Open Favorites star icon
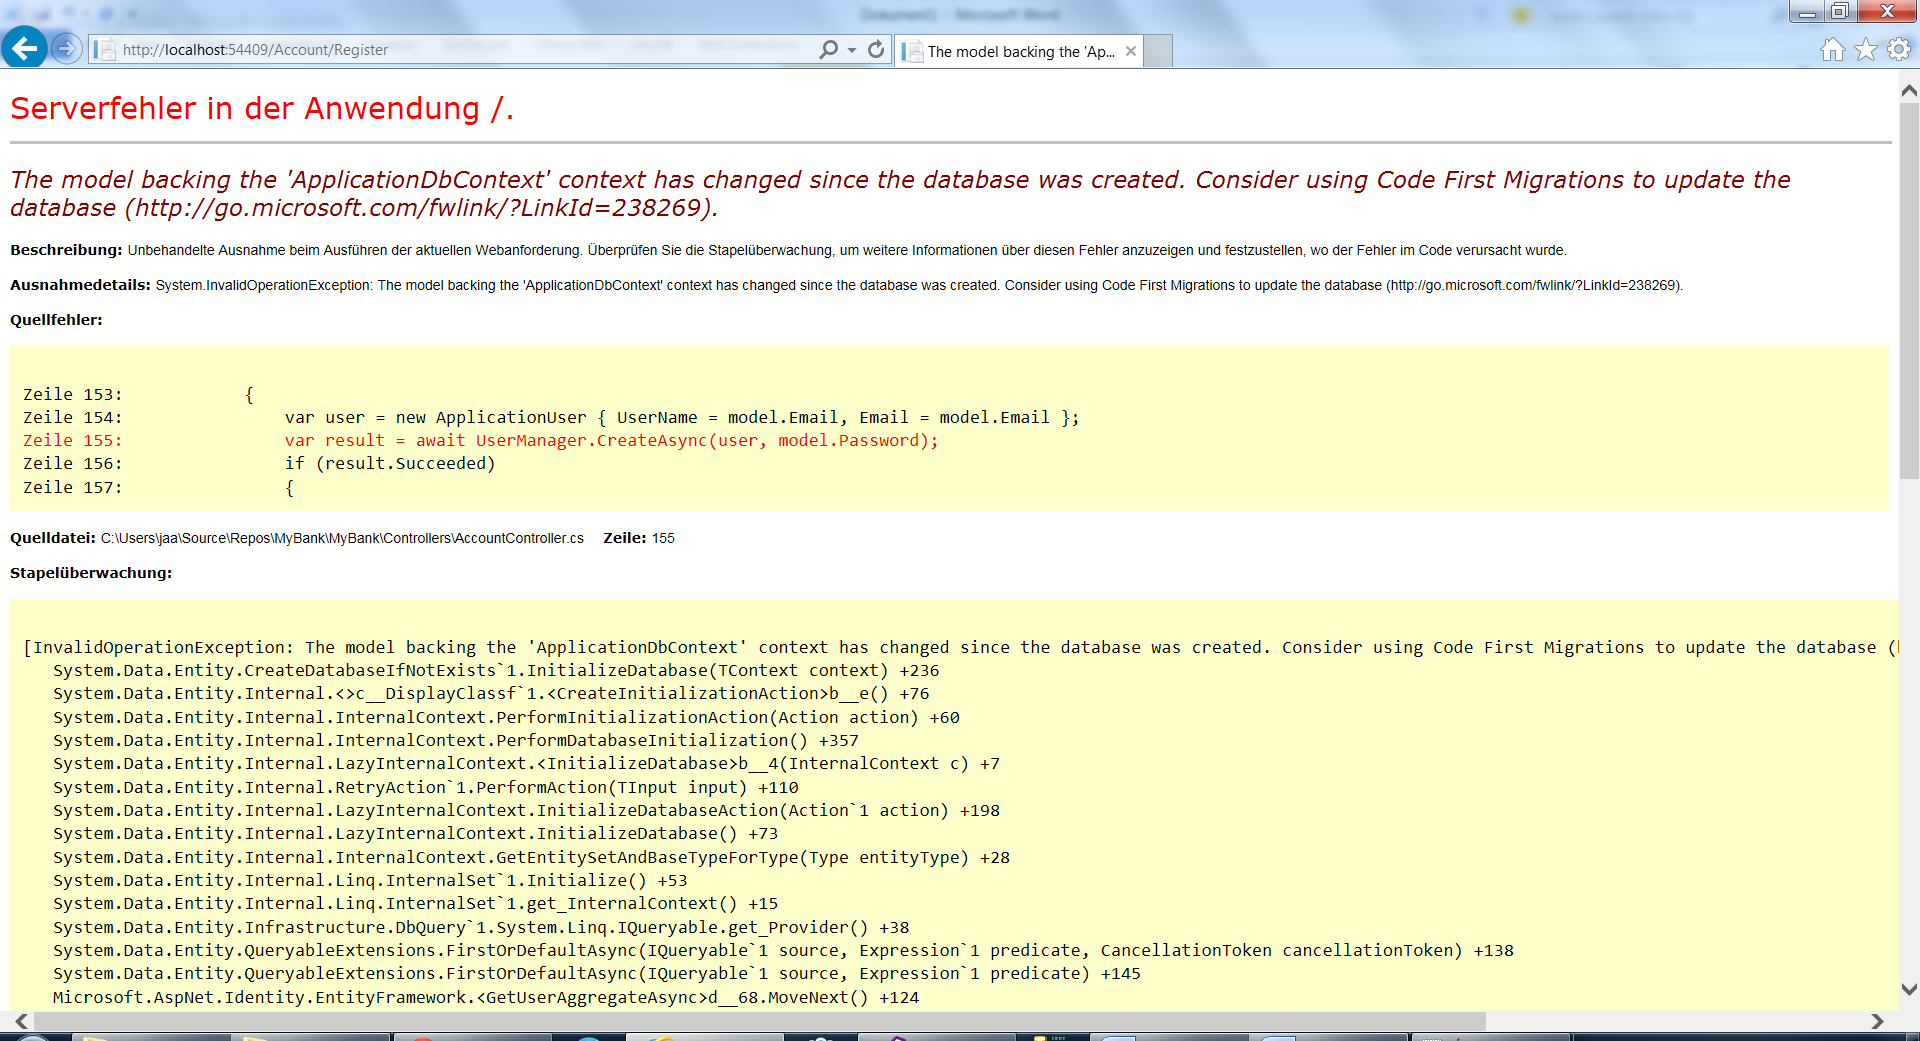Viewport: 1920px width, 1041px height. tap(1866, 50)
